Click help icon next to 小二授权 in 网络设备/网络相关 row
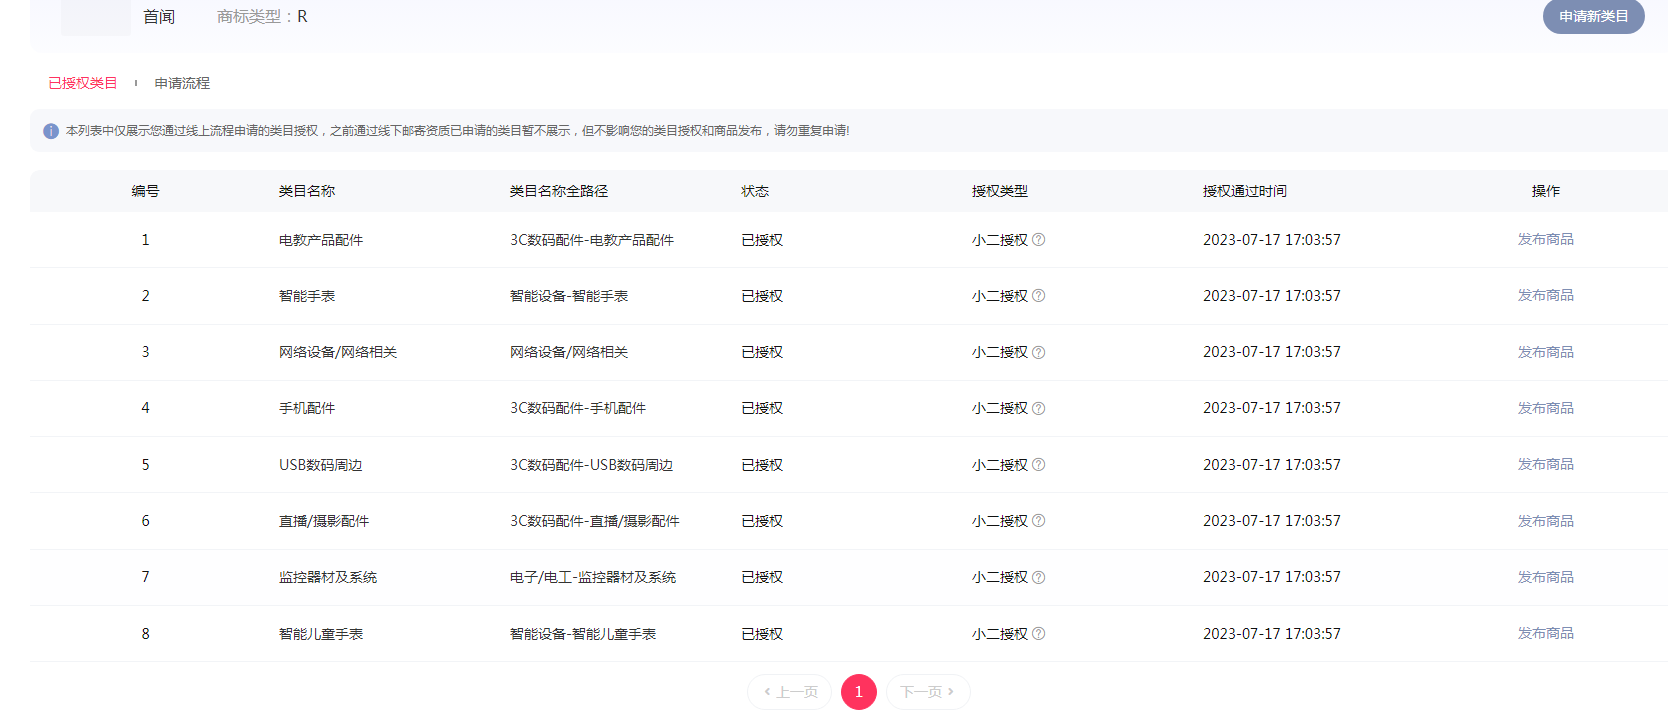The height and width of the screenshot is (723, 1668). (x=1038, y=352)
